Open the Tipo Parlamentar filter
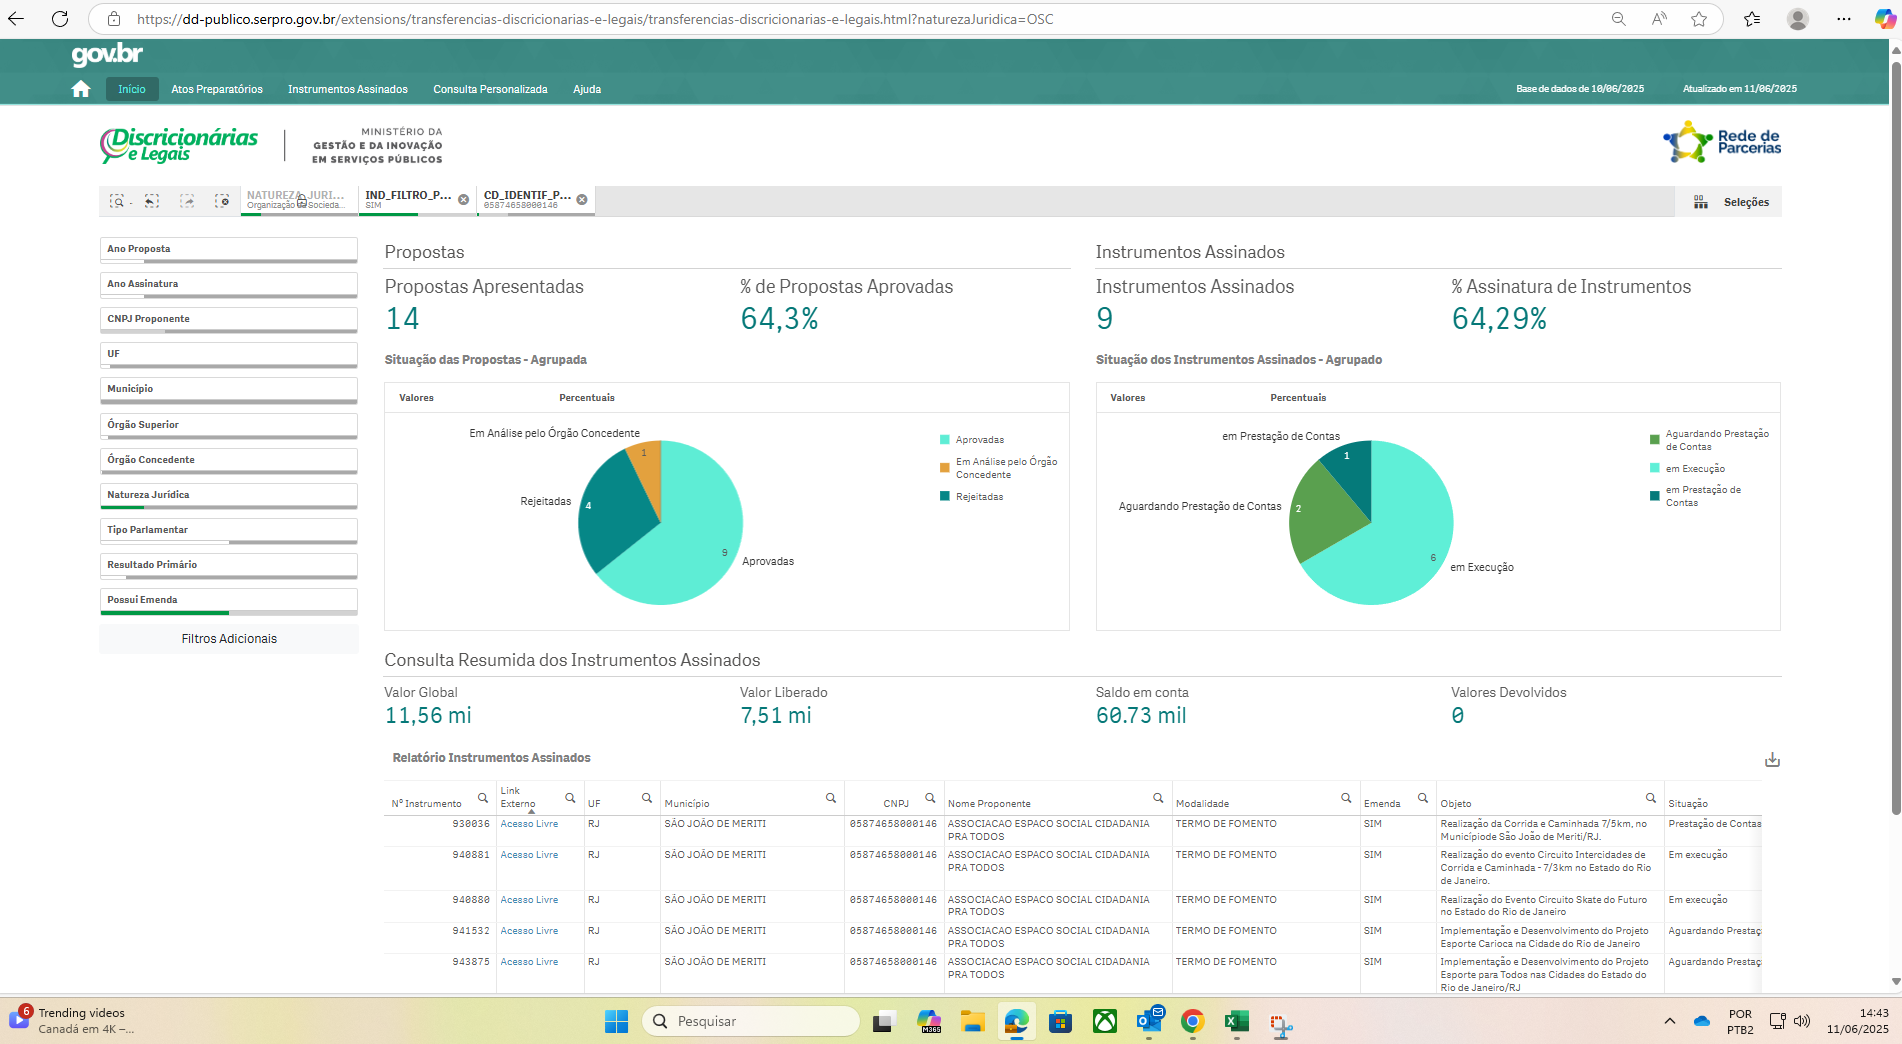 (x=228, y=530)
